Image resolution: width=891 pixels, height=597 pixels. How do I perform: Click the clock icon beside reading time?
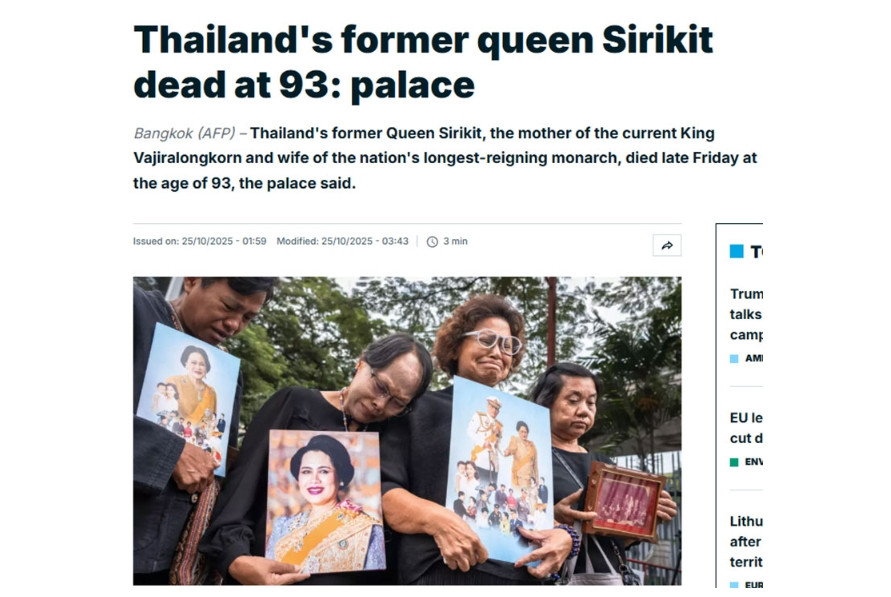(x=432, y=242)
